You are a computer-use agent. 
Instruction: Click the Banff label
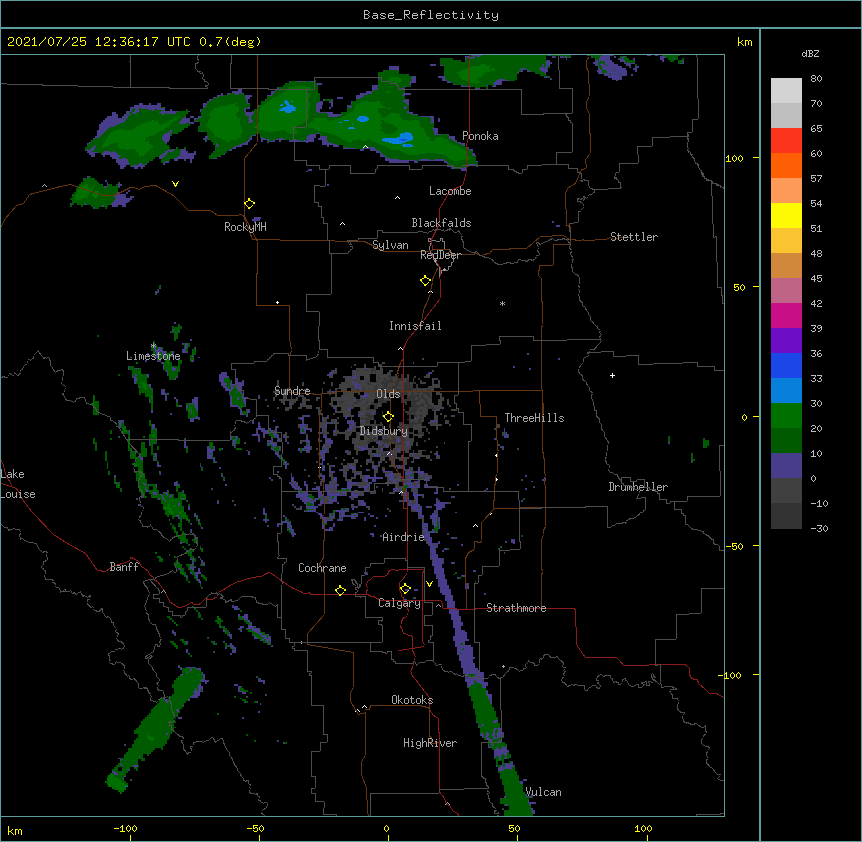coord(124,567)
